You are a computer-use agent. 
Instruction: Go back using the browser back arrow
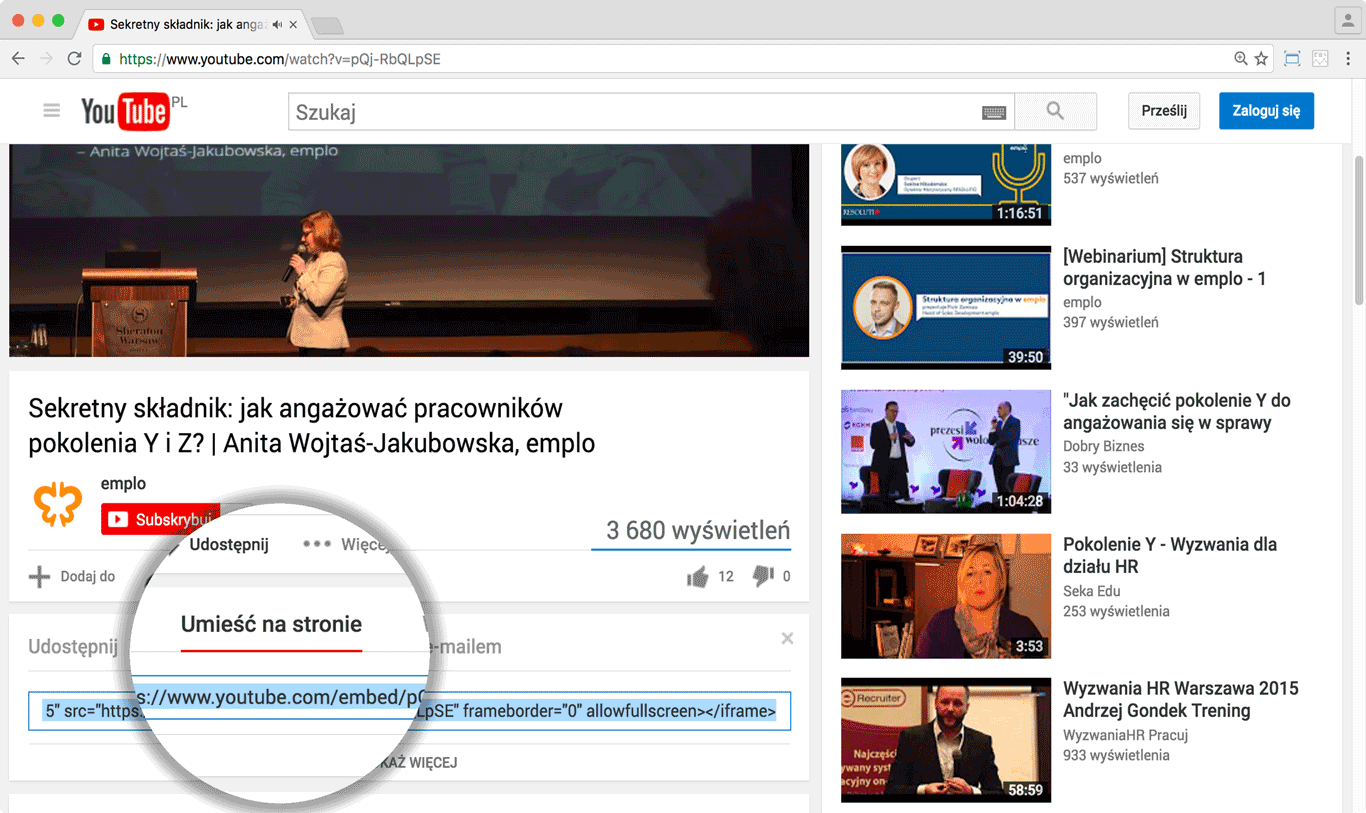coord(18,59)
